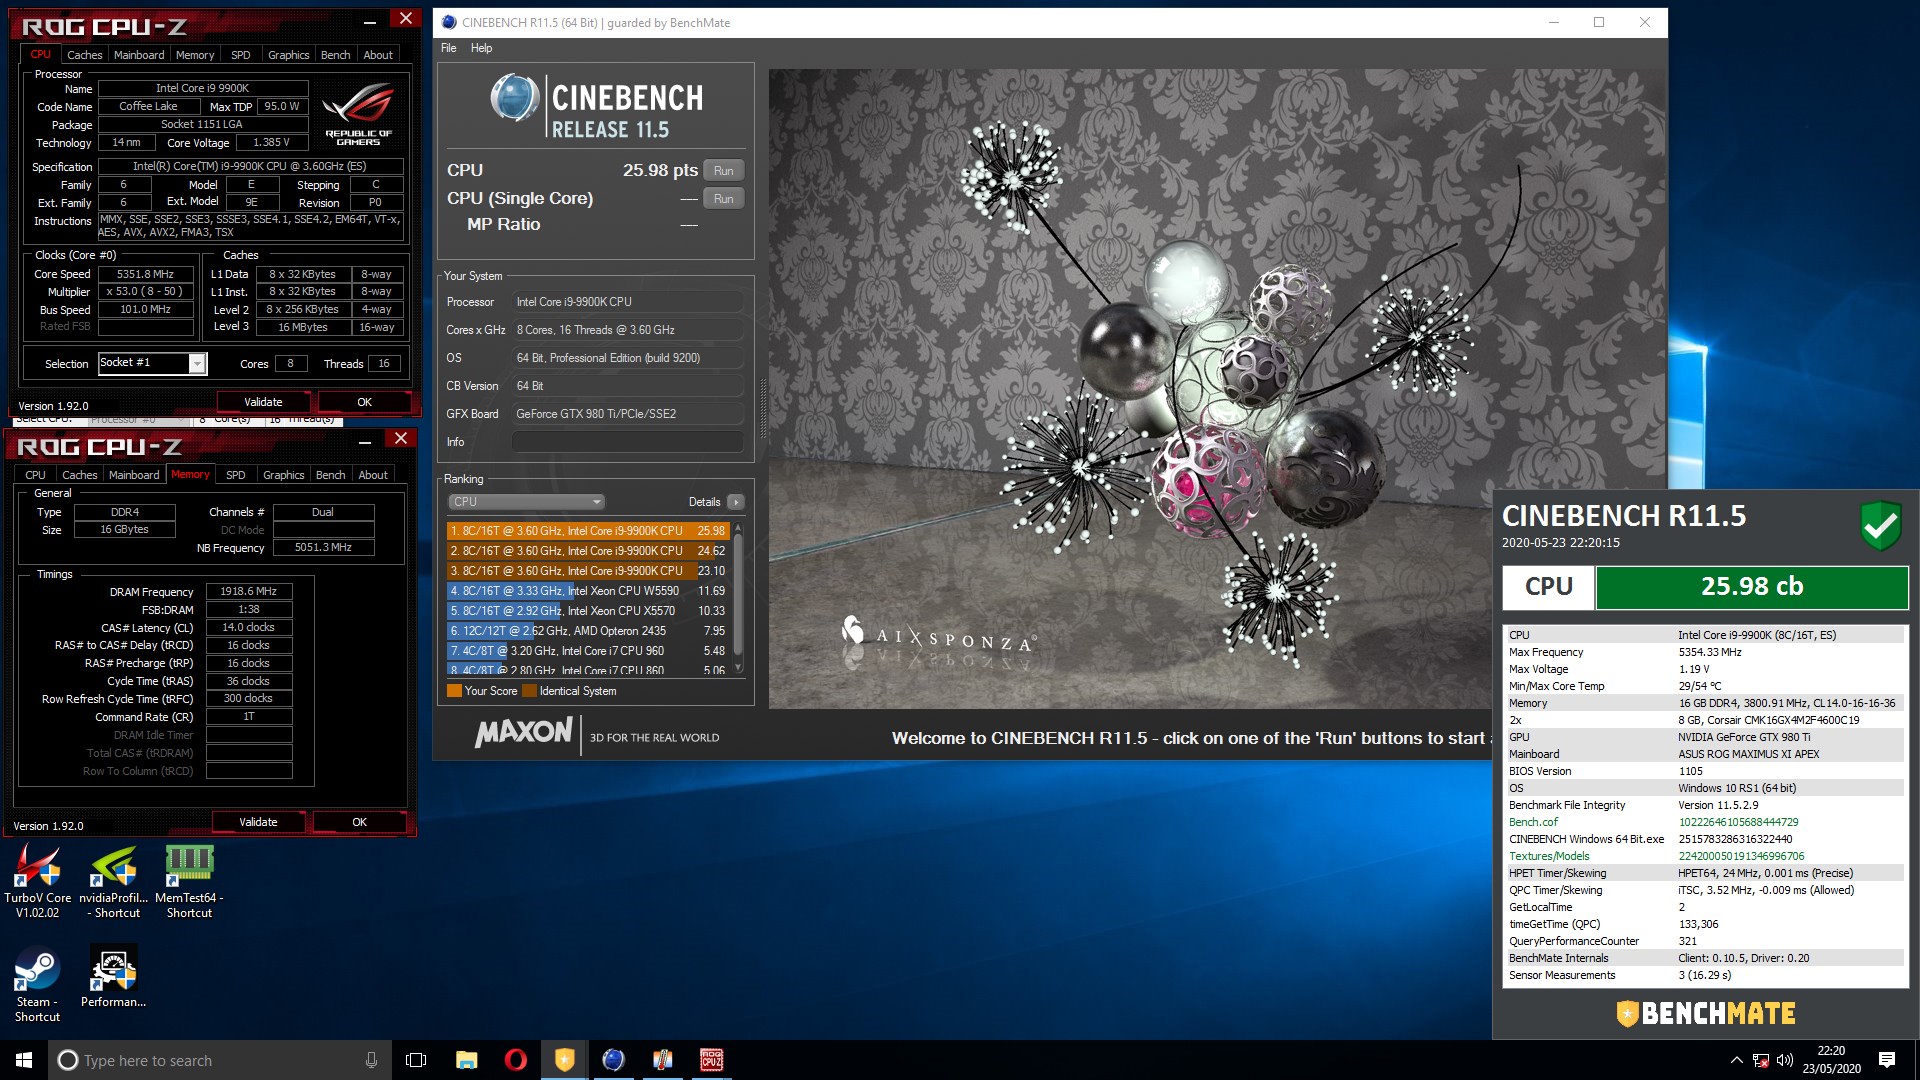
Task: Open the Socket #1 selection dropdown
Action: coord(197,364)
